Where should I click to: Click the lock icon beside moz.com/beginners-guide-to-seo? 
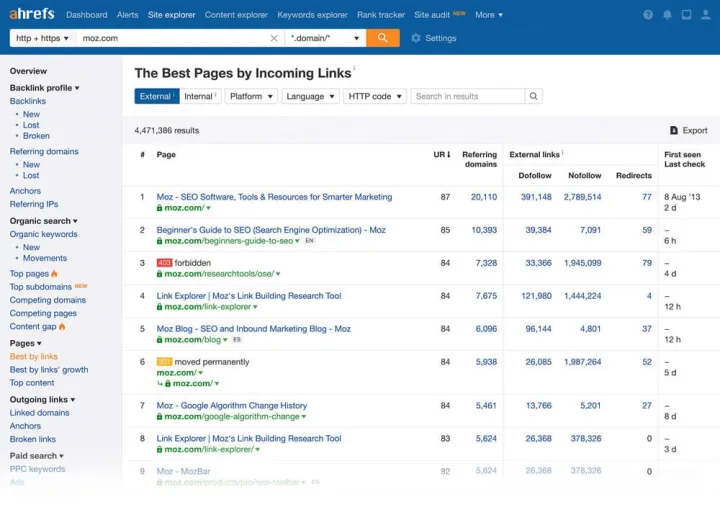click(x=159, y=241)
